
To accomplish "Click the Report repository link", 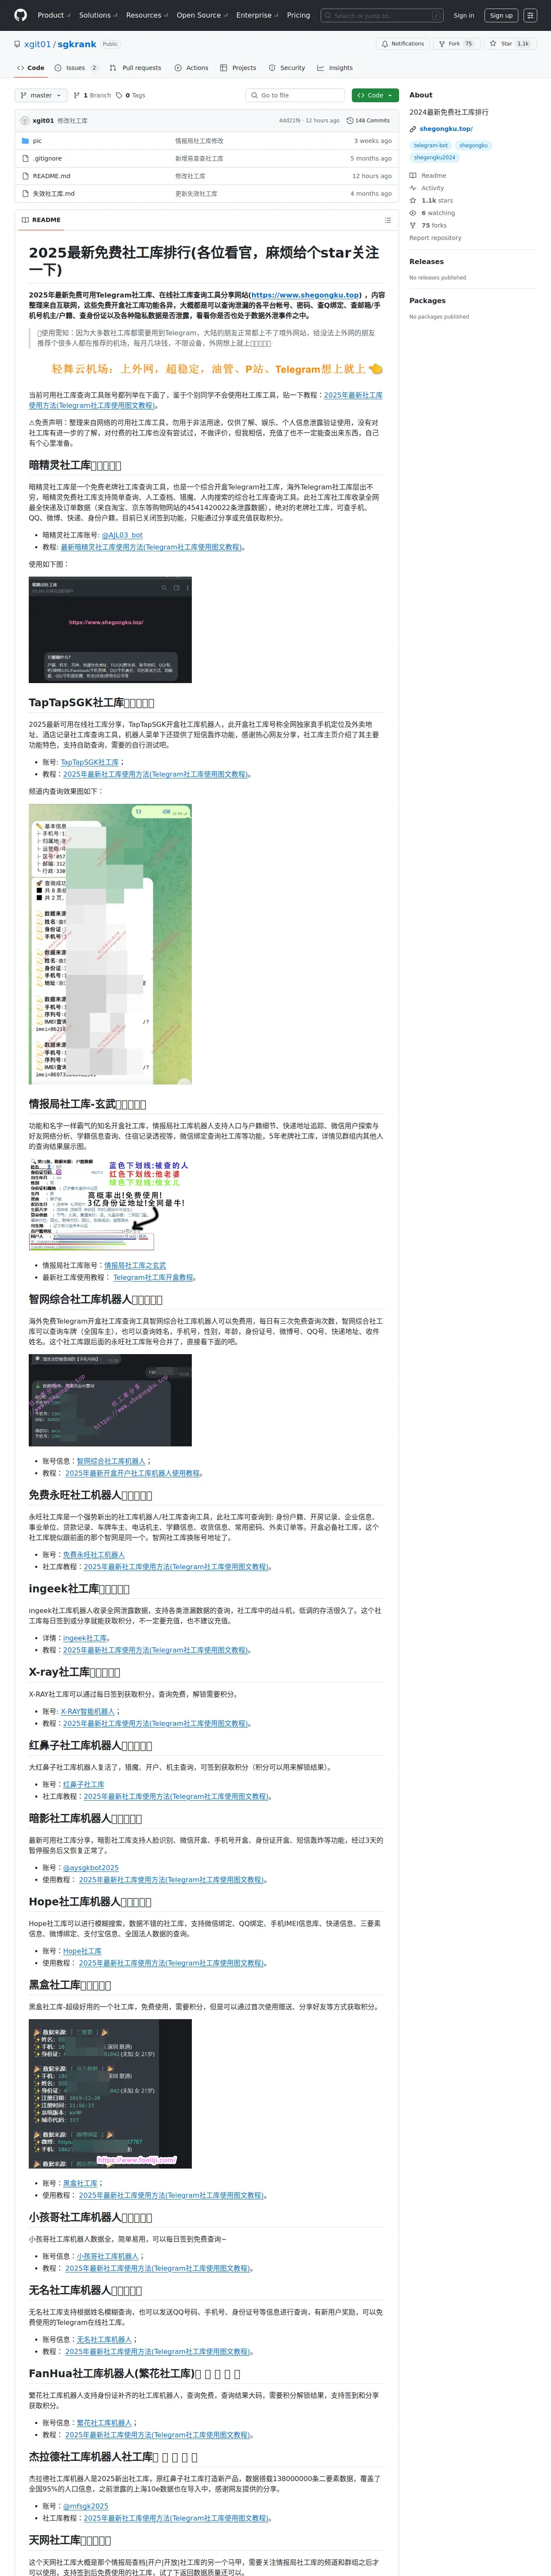I will click(435, 238).
